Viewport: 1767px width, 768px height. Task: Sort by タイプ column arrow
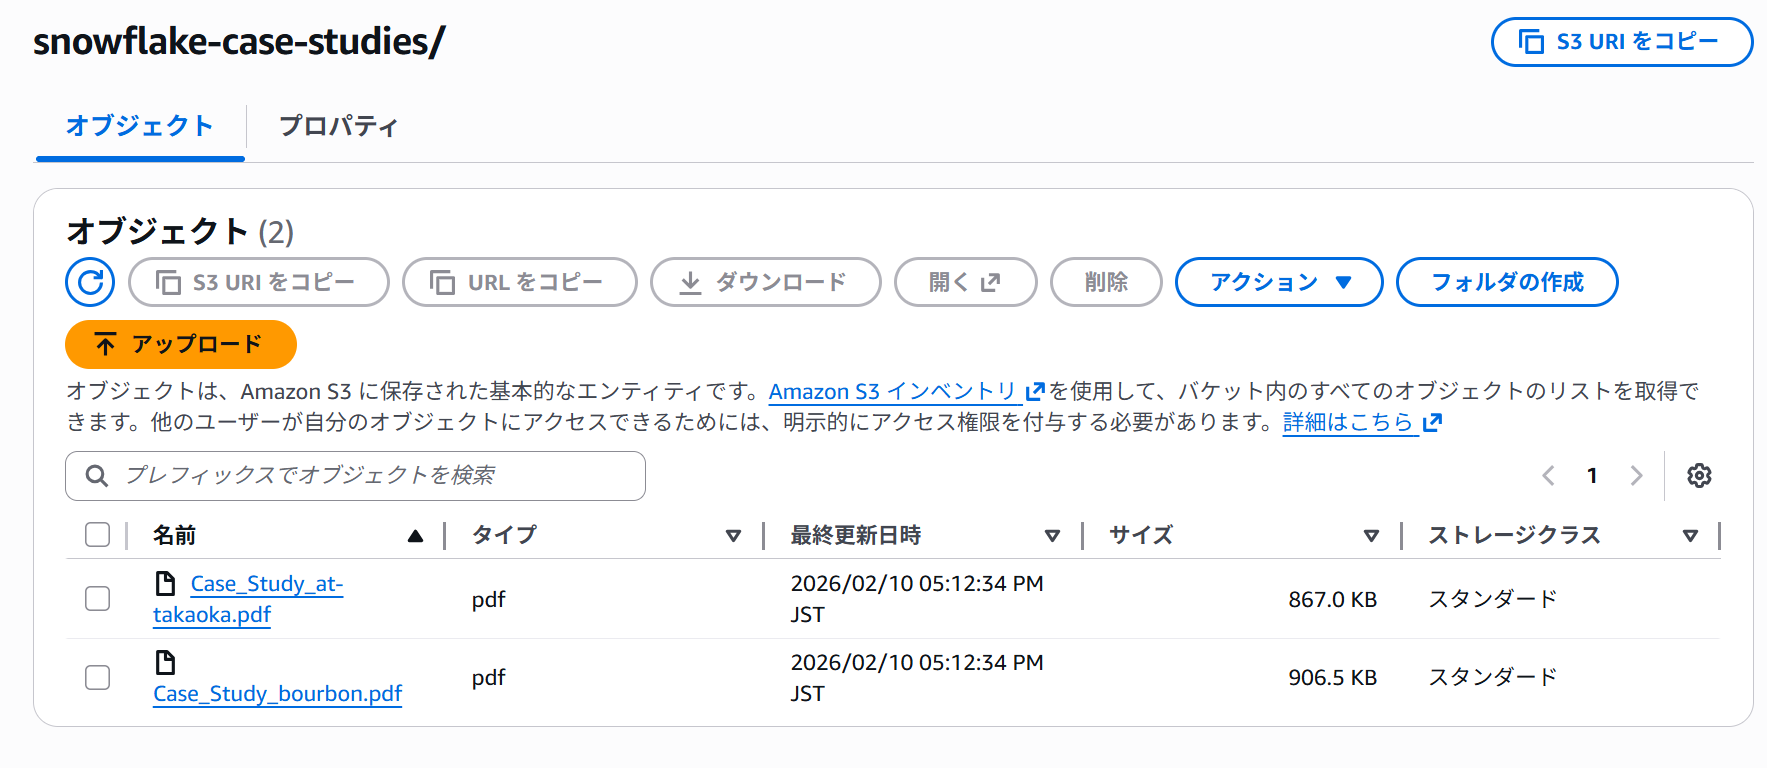pyautogui.click(x=733, y=536)
